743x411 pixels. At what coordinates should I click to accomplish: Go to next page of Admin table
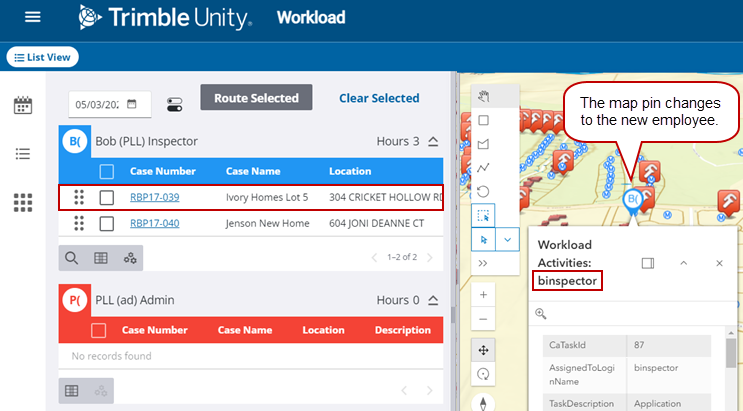(430, 391)
